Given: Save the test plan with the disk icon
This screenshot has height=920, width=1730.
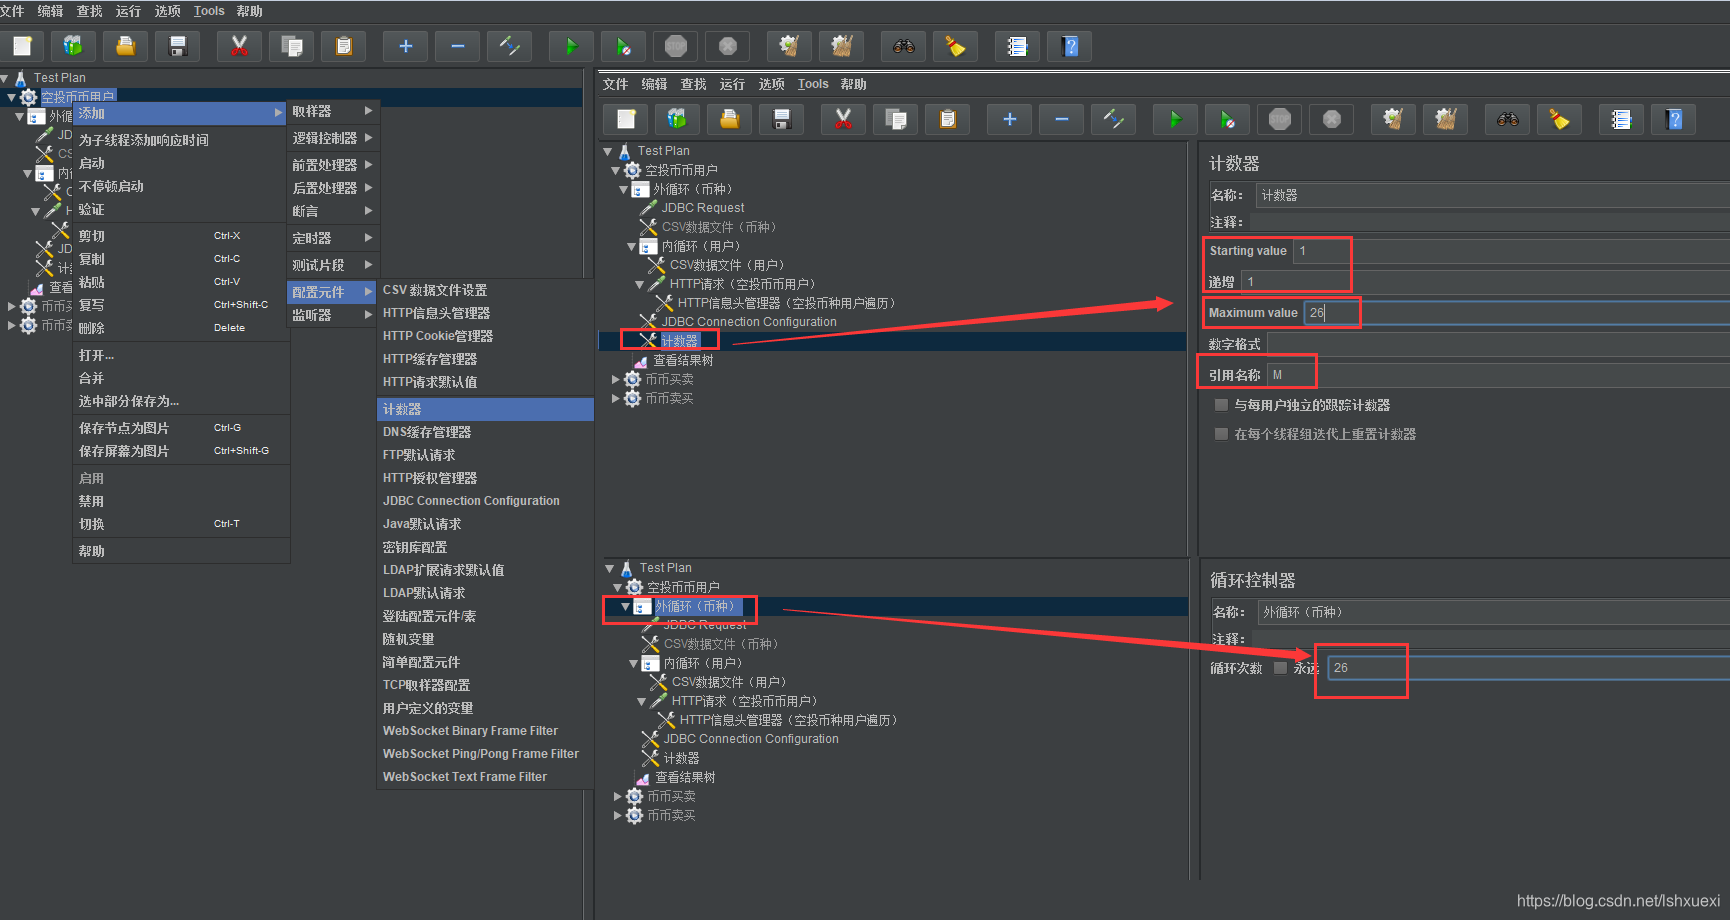Looking at the screenshot, I should click(x=177, y=46).
